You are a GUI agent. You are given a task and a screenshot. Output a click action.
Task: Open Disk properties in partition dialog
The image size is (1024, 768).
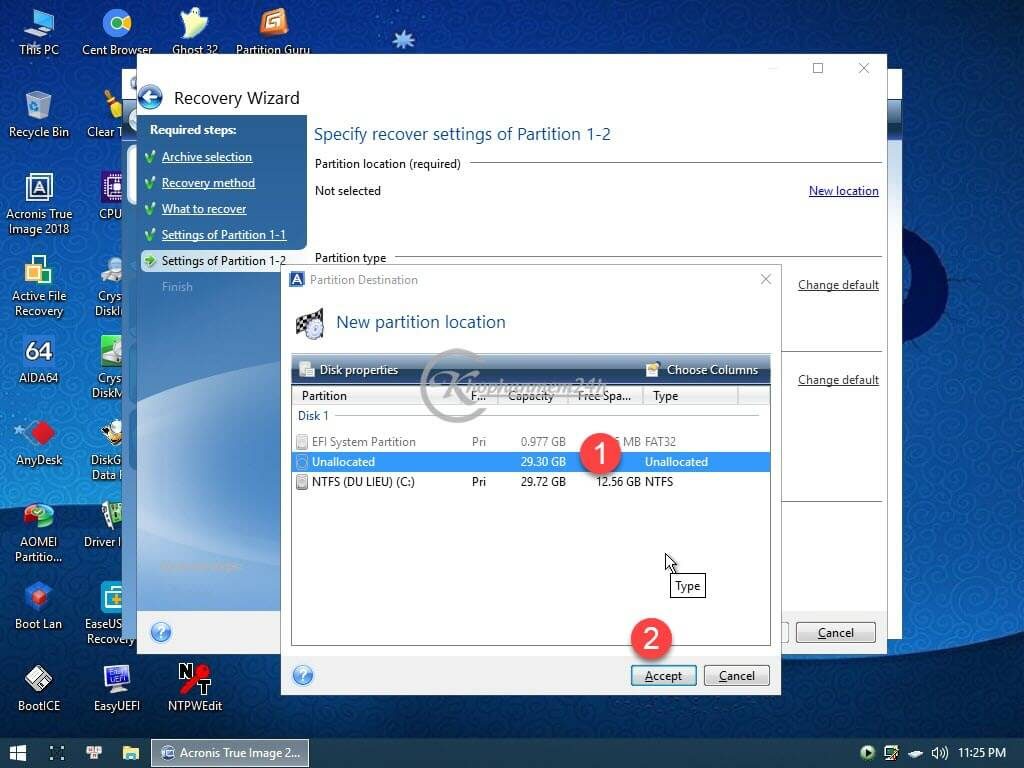(349, 370)
